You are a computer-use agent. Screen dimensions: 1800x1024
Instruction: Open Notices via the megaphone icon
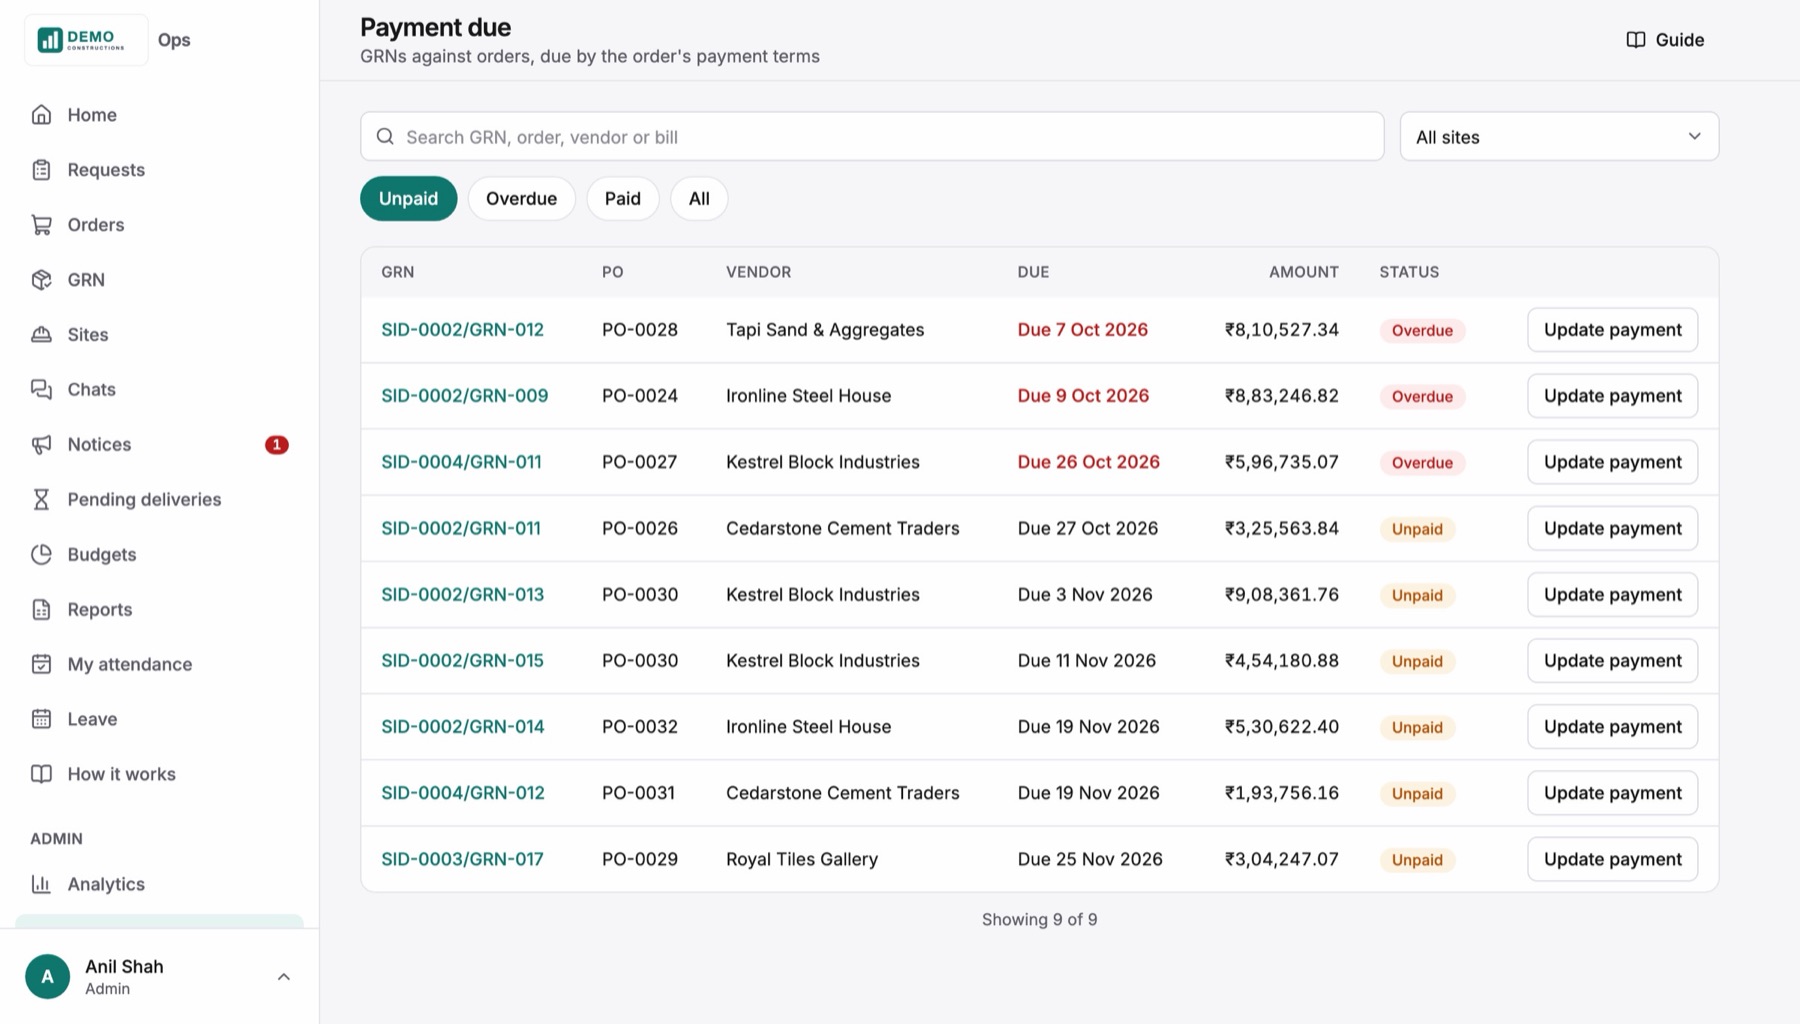41,445
